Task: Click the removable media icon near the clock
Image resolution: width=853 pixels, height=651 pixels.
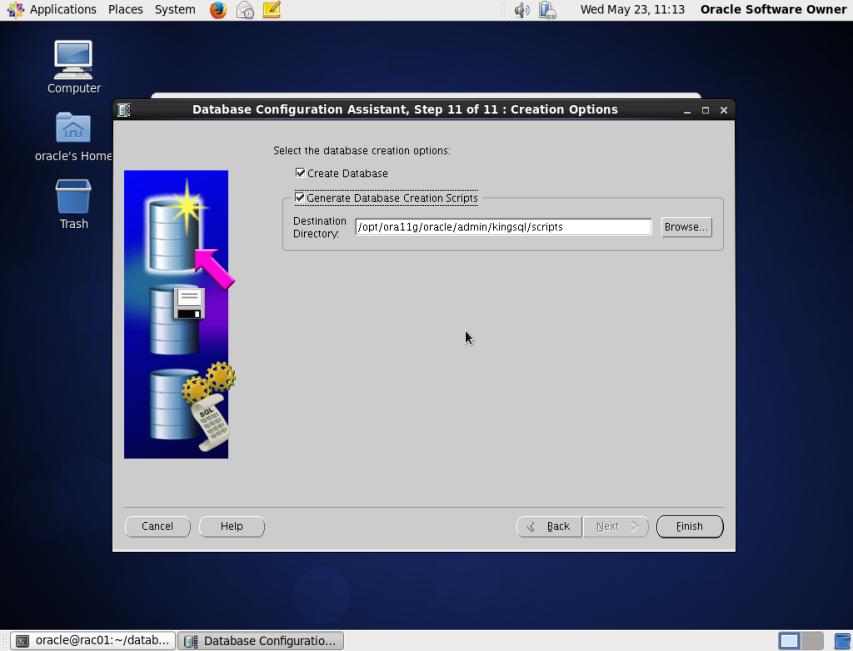Action: pos(546,10)
